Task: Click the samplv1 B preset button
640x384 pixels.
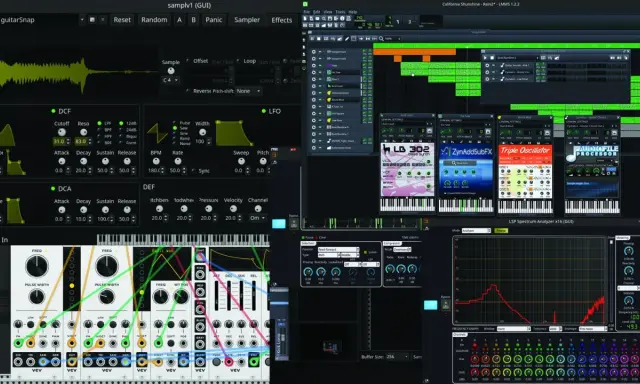Action: [x=193, y=20]
